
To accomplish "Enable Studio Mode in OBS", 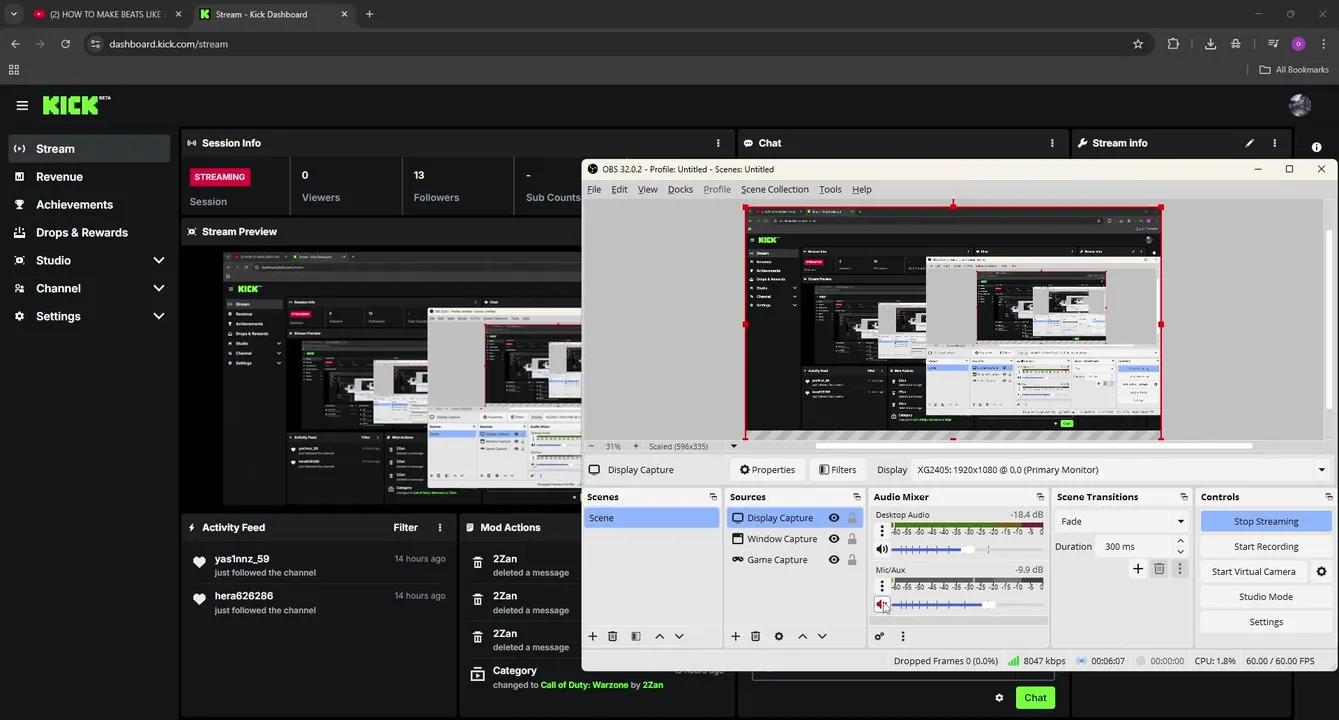I will point(1266,596).
